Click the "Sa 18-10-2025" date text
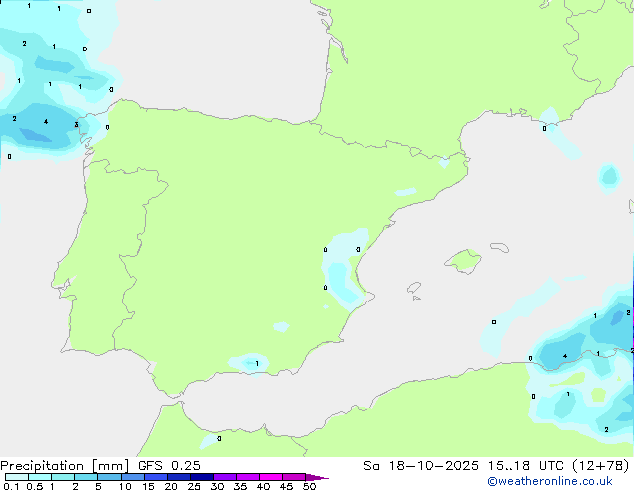 click(x=421, y=466)
